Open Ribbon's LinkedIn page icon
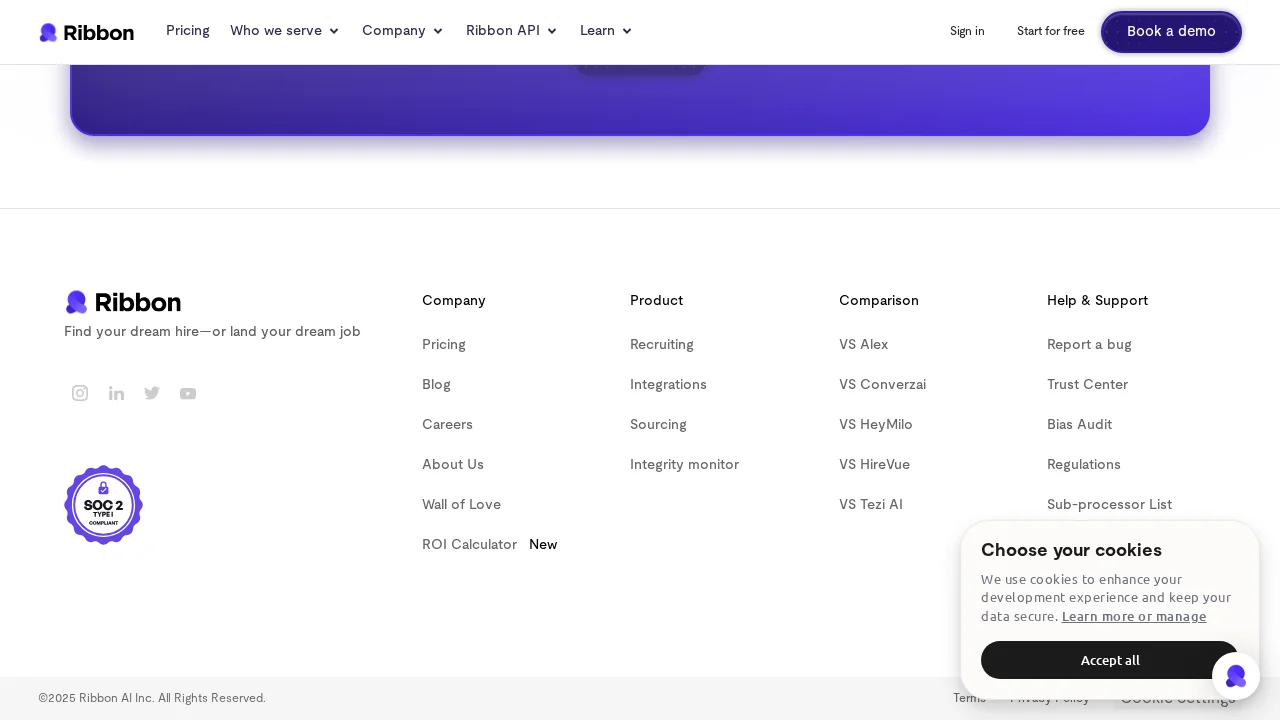 (x=116, y=393)
